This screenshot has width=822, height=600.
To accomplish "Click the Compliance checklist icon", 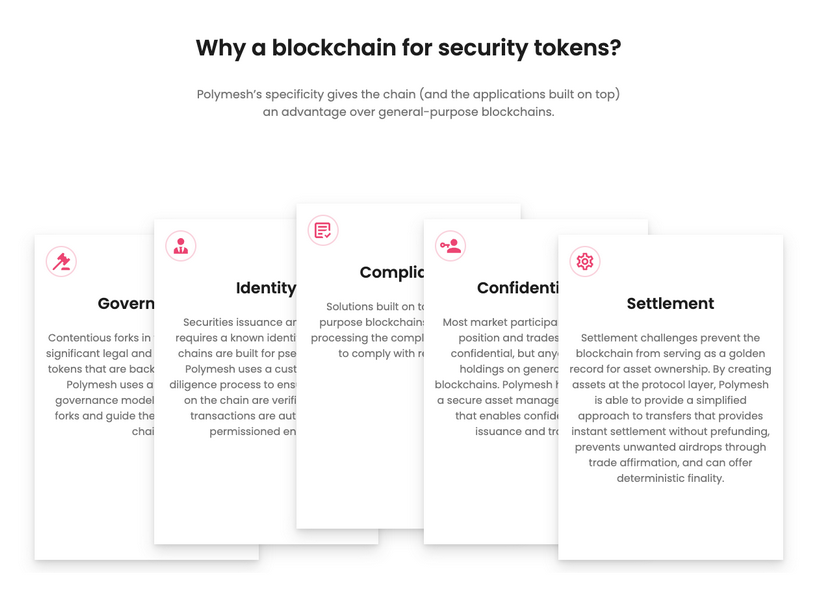I will tap(322, 231).
